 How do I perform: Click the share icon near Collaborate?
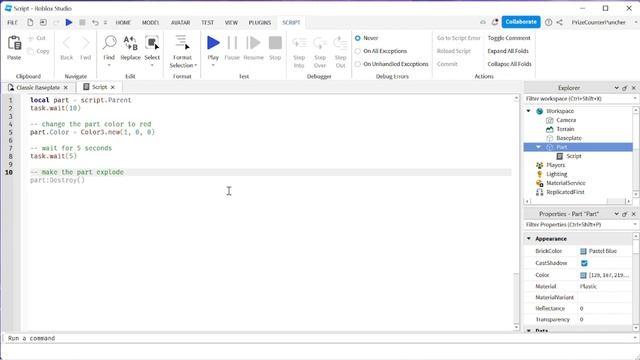(x=560, y=22)
